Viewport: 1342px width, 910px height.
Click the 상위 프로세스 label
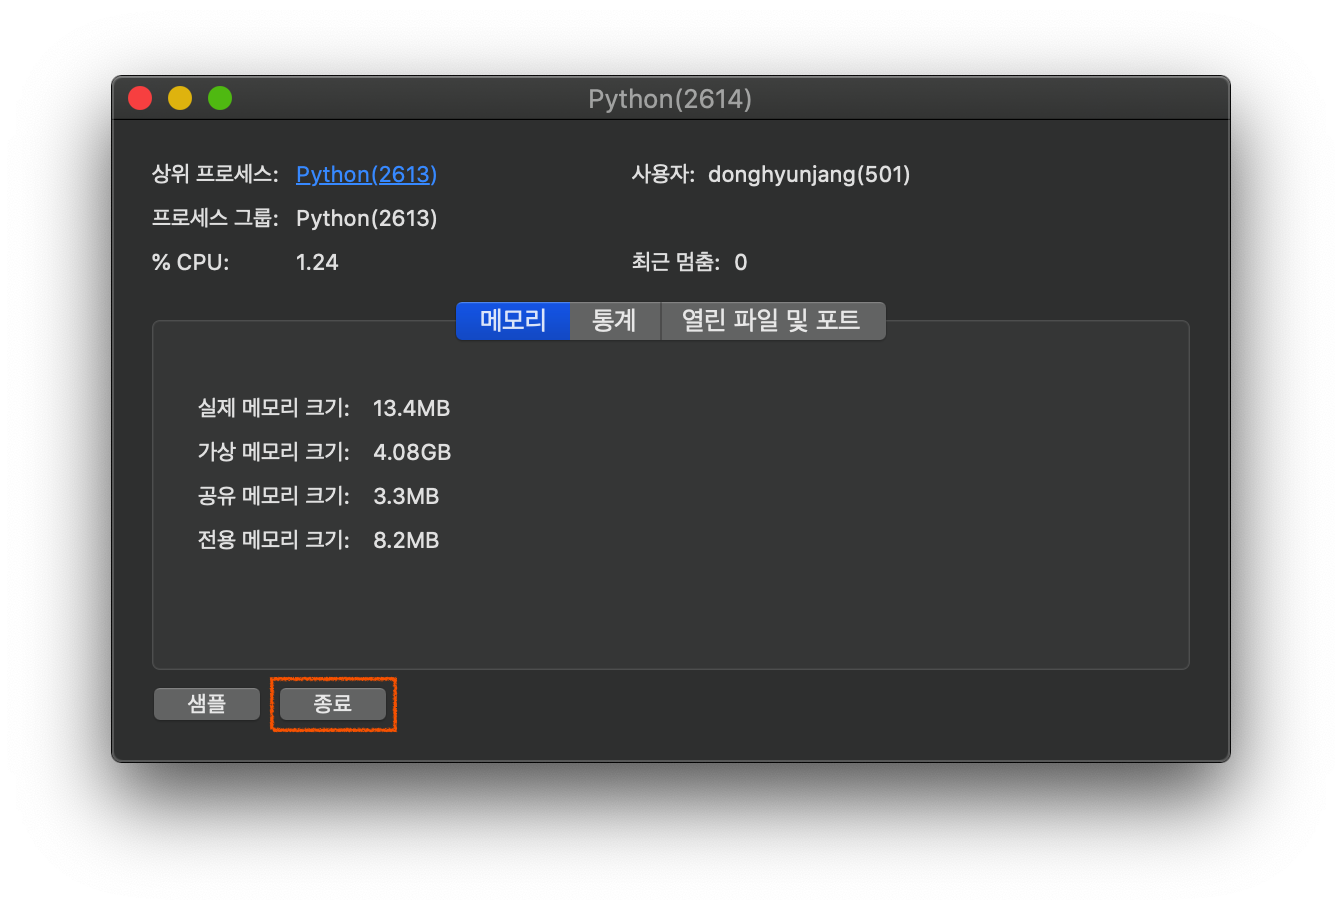point(215,174)
